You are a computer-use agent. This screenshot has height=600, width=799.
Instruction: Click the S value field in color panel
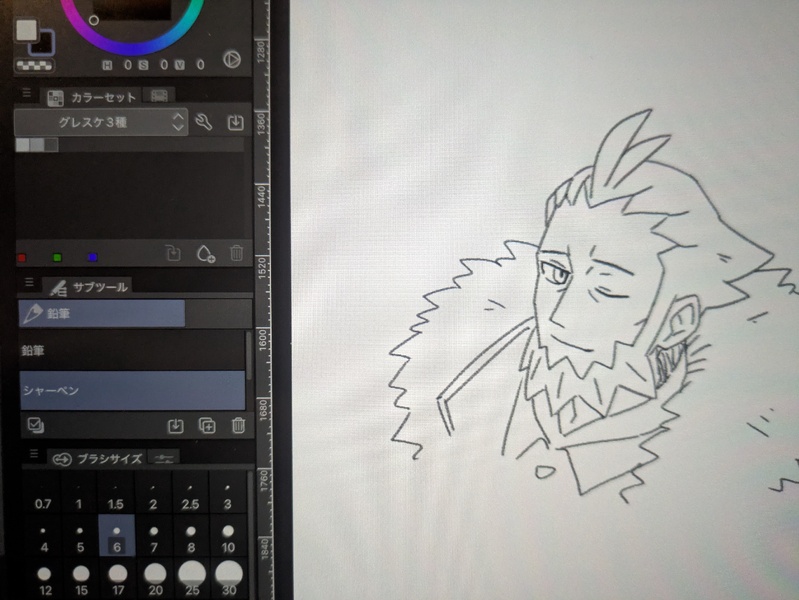[164, 65]
